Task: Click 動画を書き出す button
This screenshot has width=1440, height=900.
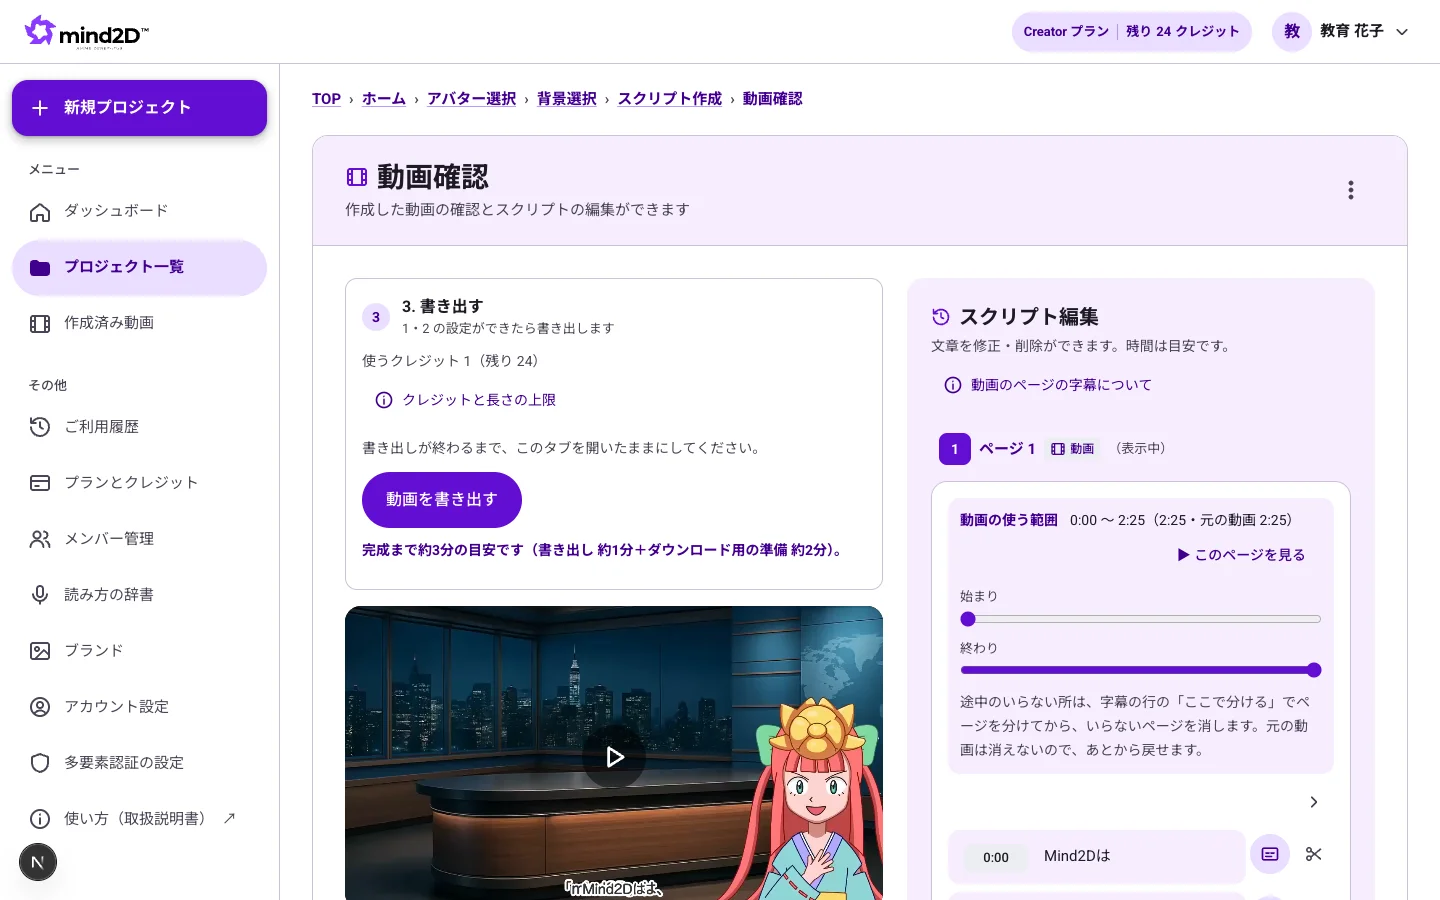Action: pos(442,500)
